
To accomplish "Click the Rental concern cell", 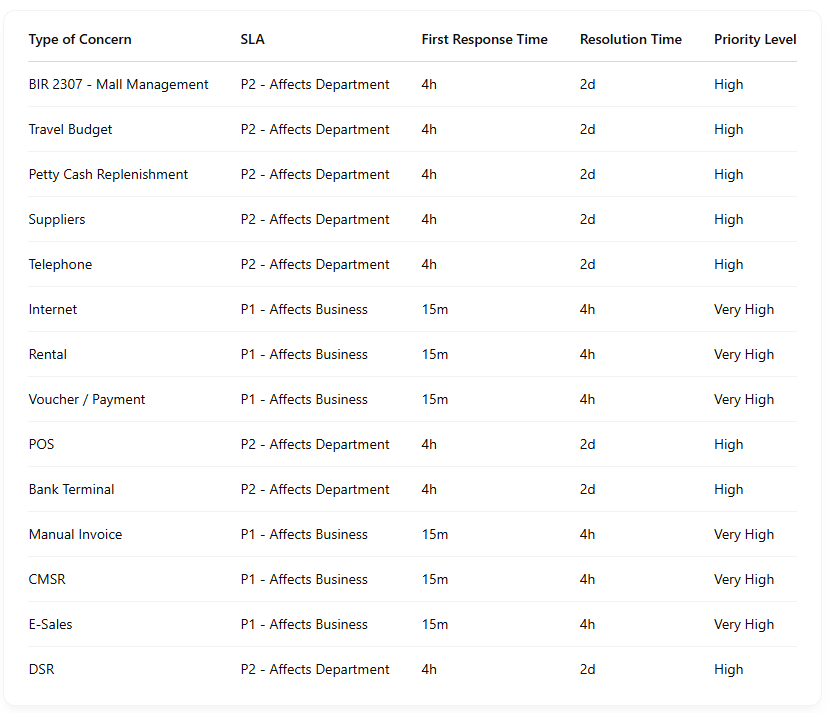I will tap(48, 355).
